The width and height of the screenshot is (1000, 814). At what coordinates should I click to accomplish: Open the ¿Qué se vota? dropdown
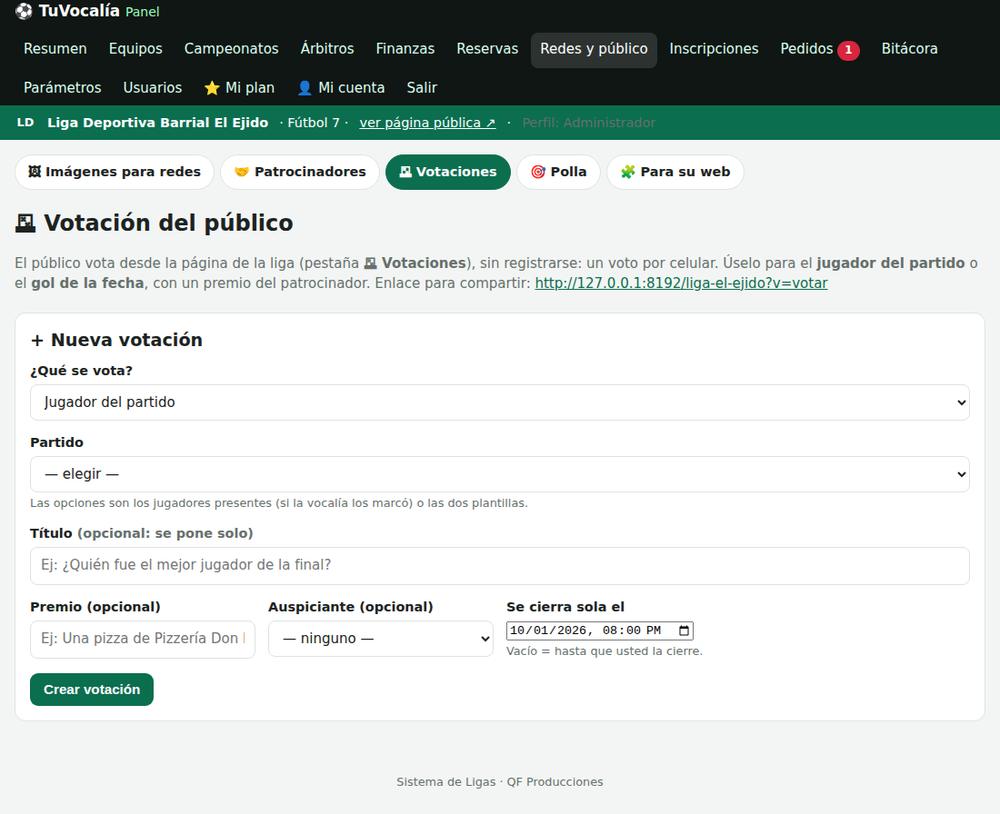pyautogui.click(x=500, y=403)
